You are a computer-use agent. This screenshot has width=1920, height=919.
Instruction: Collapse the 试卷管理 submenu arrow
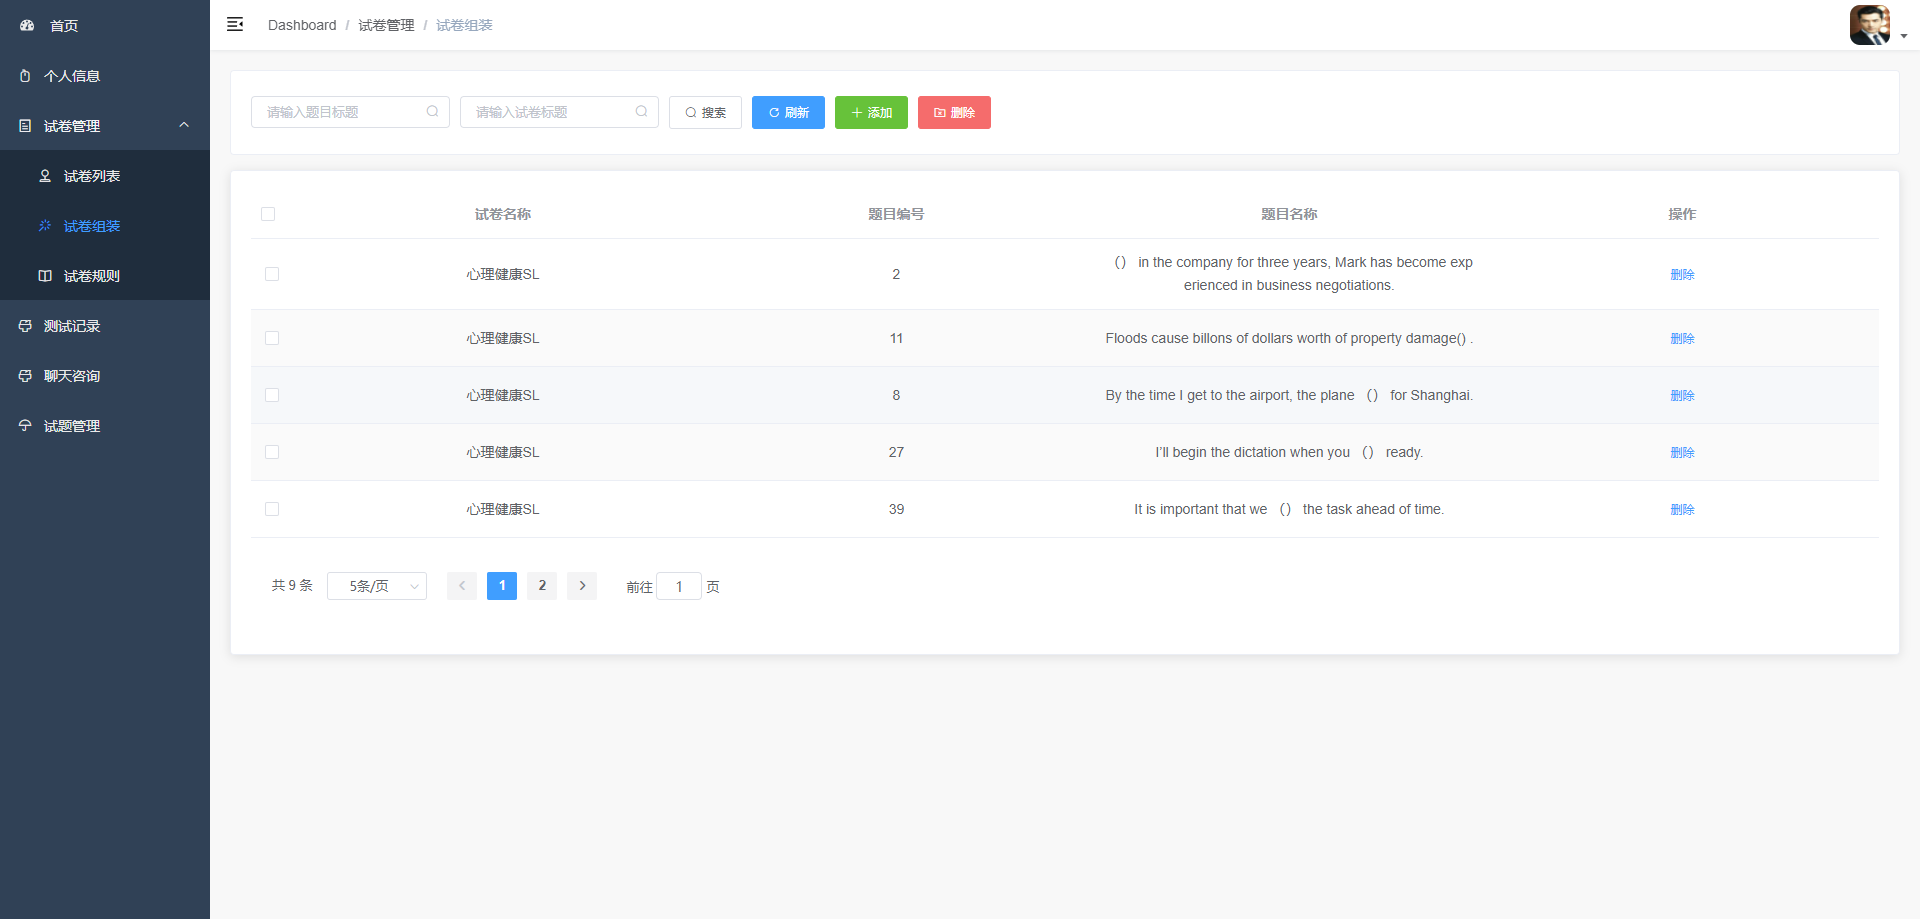(x=184, y=126)
